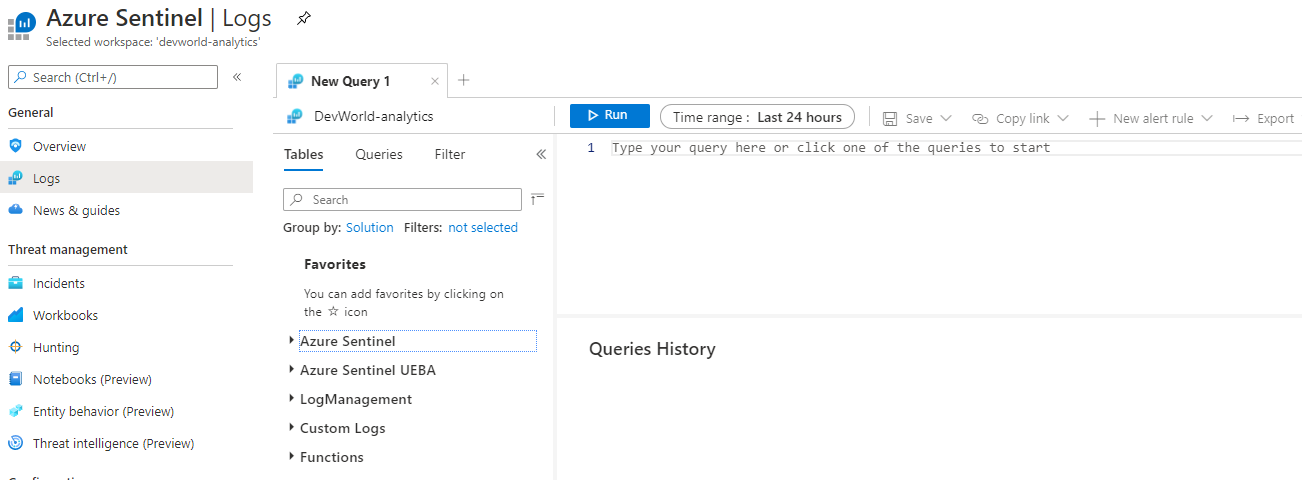Pin the Azure Sentinel Logs blade

click(x=304, y=18)
